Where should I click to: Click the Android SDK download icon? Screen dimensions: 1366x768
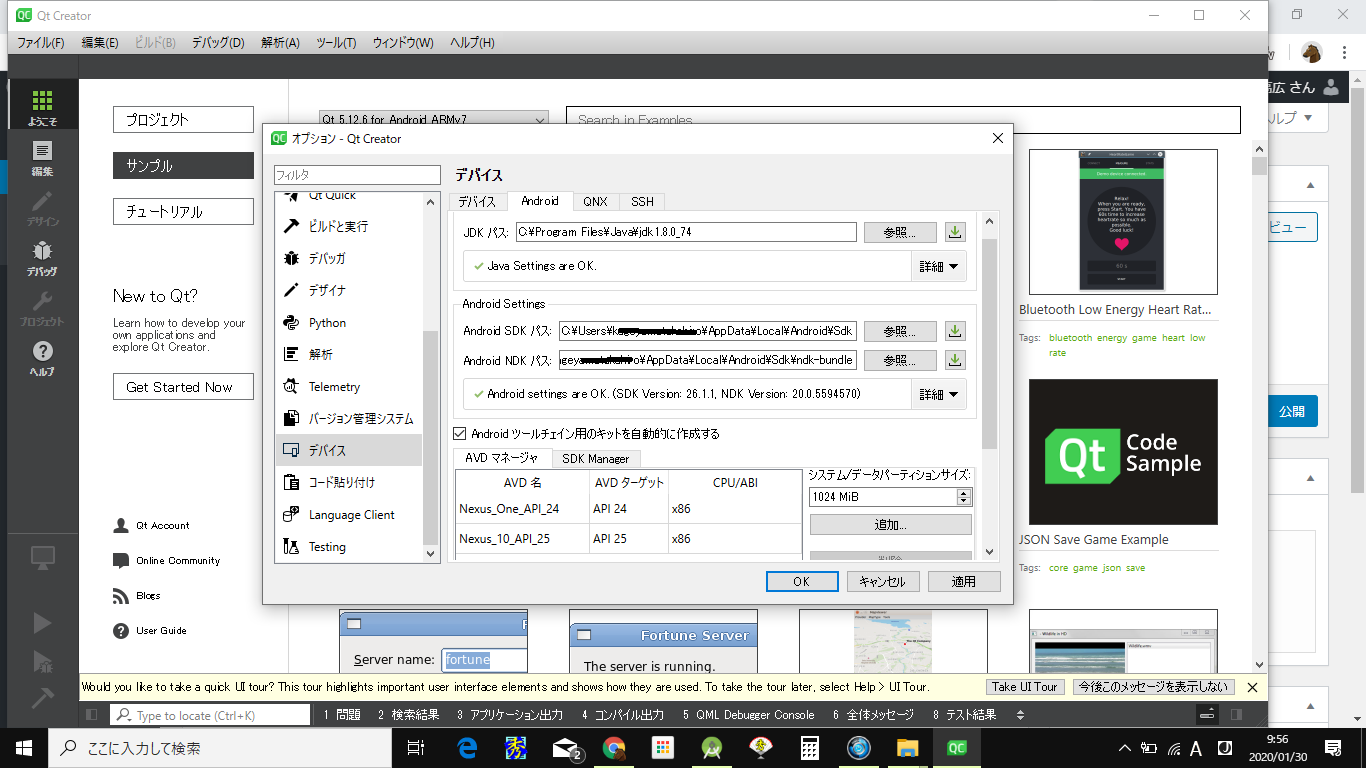[x=955, y=331]
